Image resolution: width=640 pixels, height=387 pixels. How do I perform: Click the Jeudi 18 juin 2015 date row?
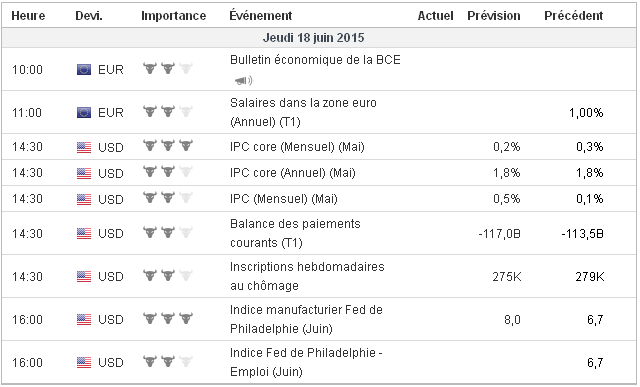[319, 38]
